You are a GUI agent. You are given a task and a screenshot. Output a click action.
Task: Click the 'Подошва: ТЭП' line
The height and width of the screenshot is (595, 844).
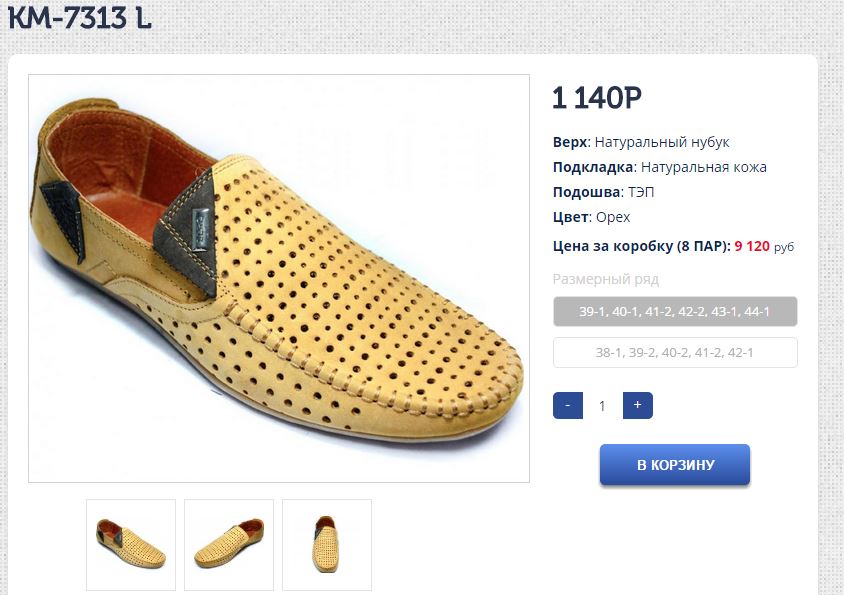coord(603,192)
